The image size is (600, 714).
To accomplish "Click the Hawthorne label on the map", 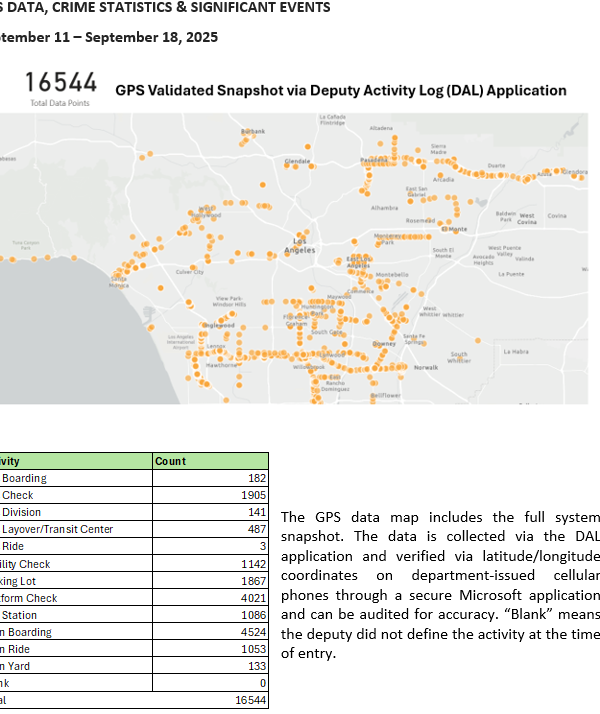I will click(x=220, y=366).
